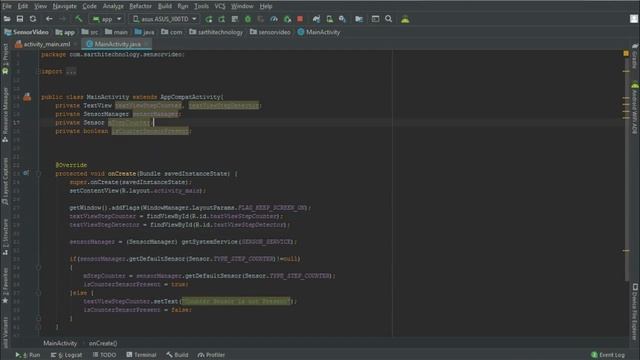This screenshot has width=640, height=360.
Task: Expand the collapsed import block
Action: point(71,71)
